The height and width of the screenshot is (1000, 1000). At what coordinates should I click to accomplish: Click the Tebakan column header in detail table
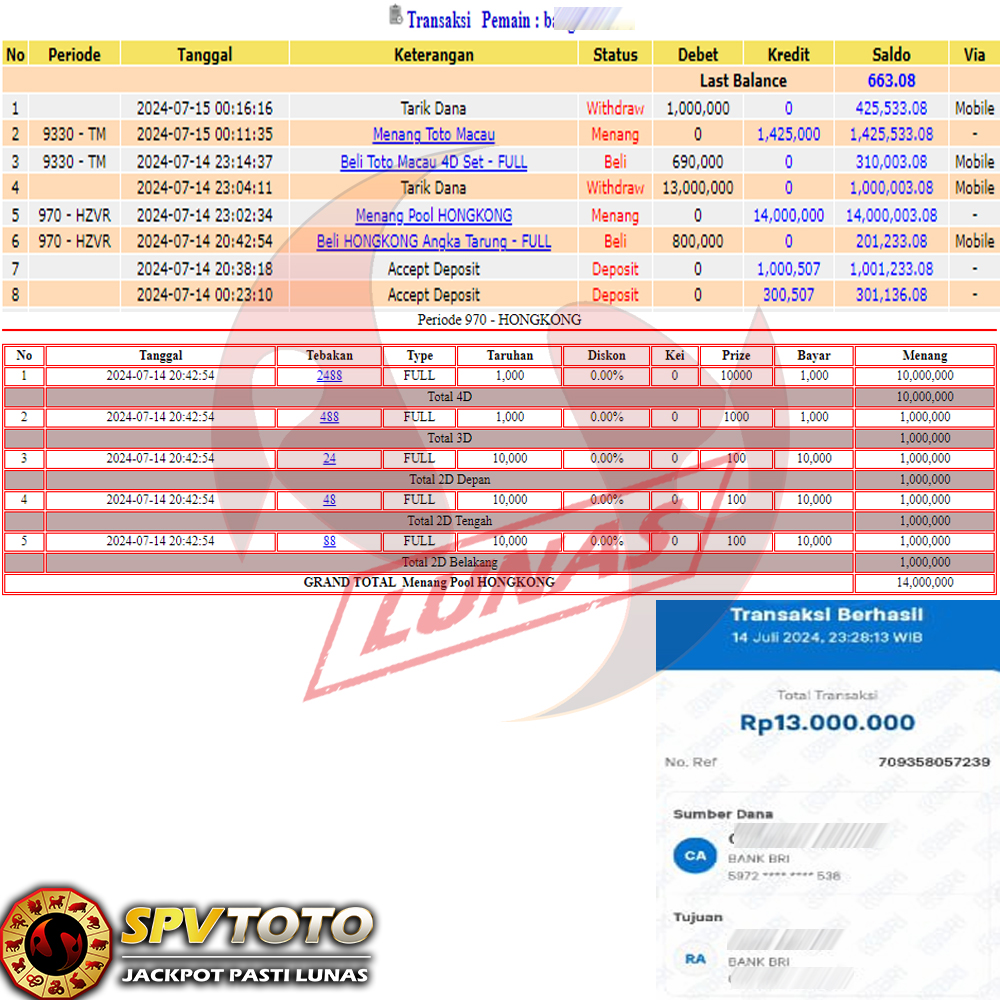coord(329,355)
